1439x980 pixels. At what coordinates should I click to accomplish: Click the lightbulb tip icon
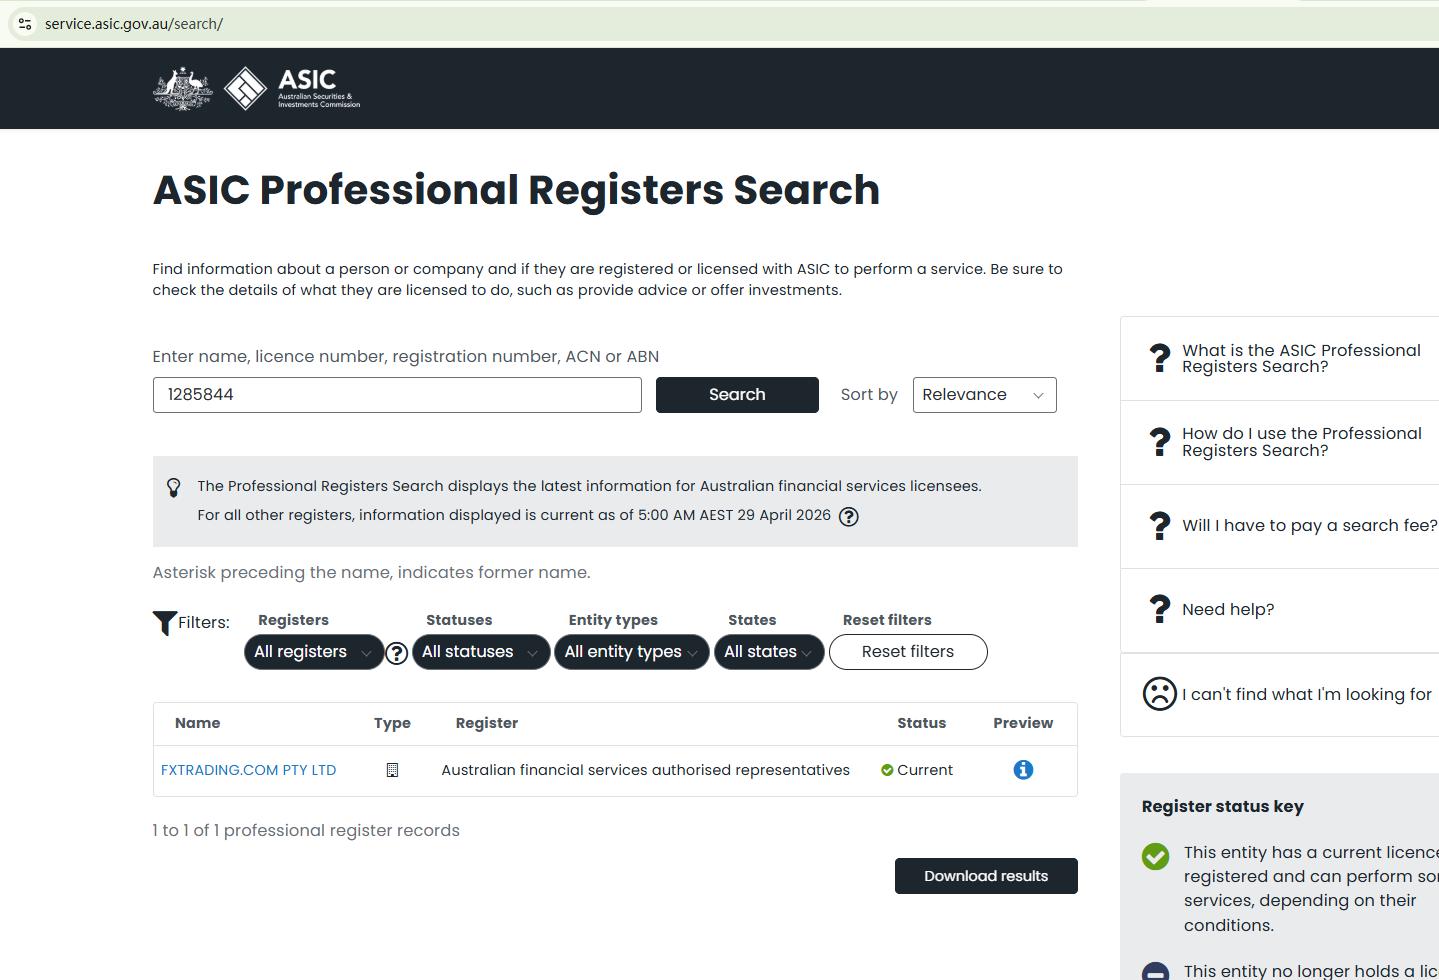coord(174,487)
